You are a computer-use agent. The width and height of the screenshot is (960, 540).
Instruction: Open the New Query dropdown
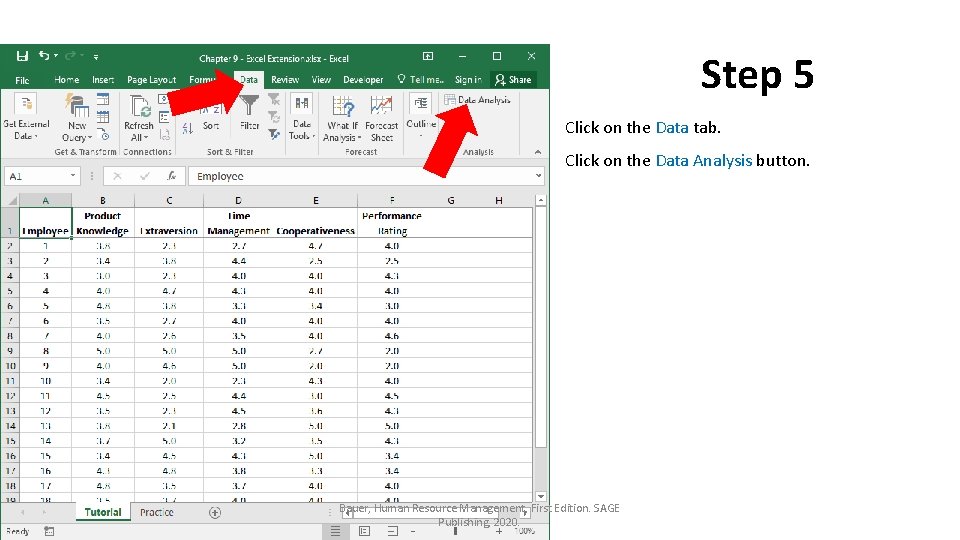77,118
